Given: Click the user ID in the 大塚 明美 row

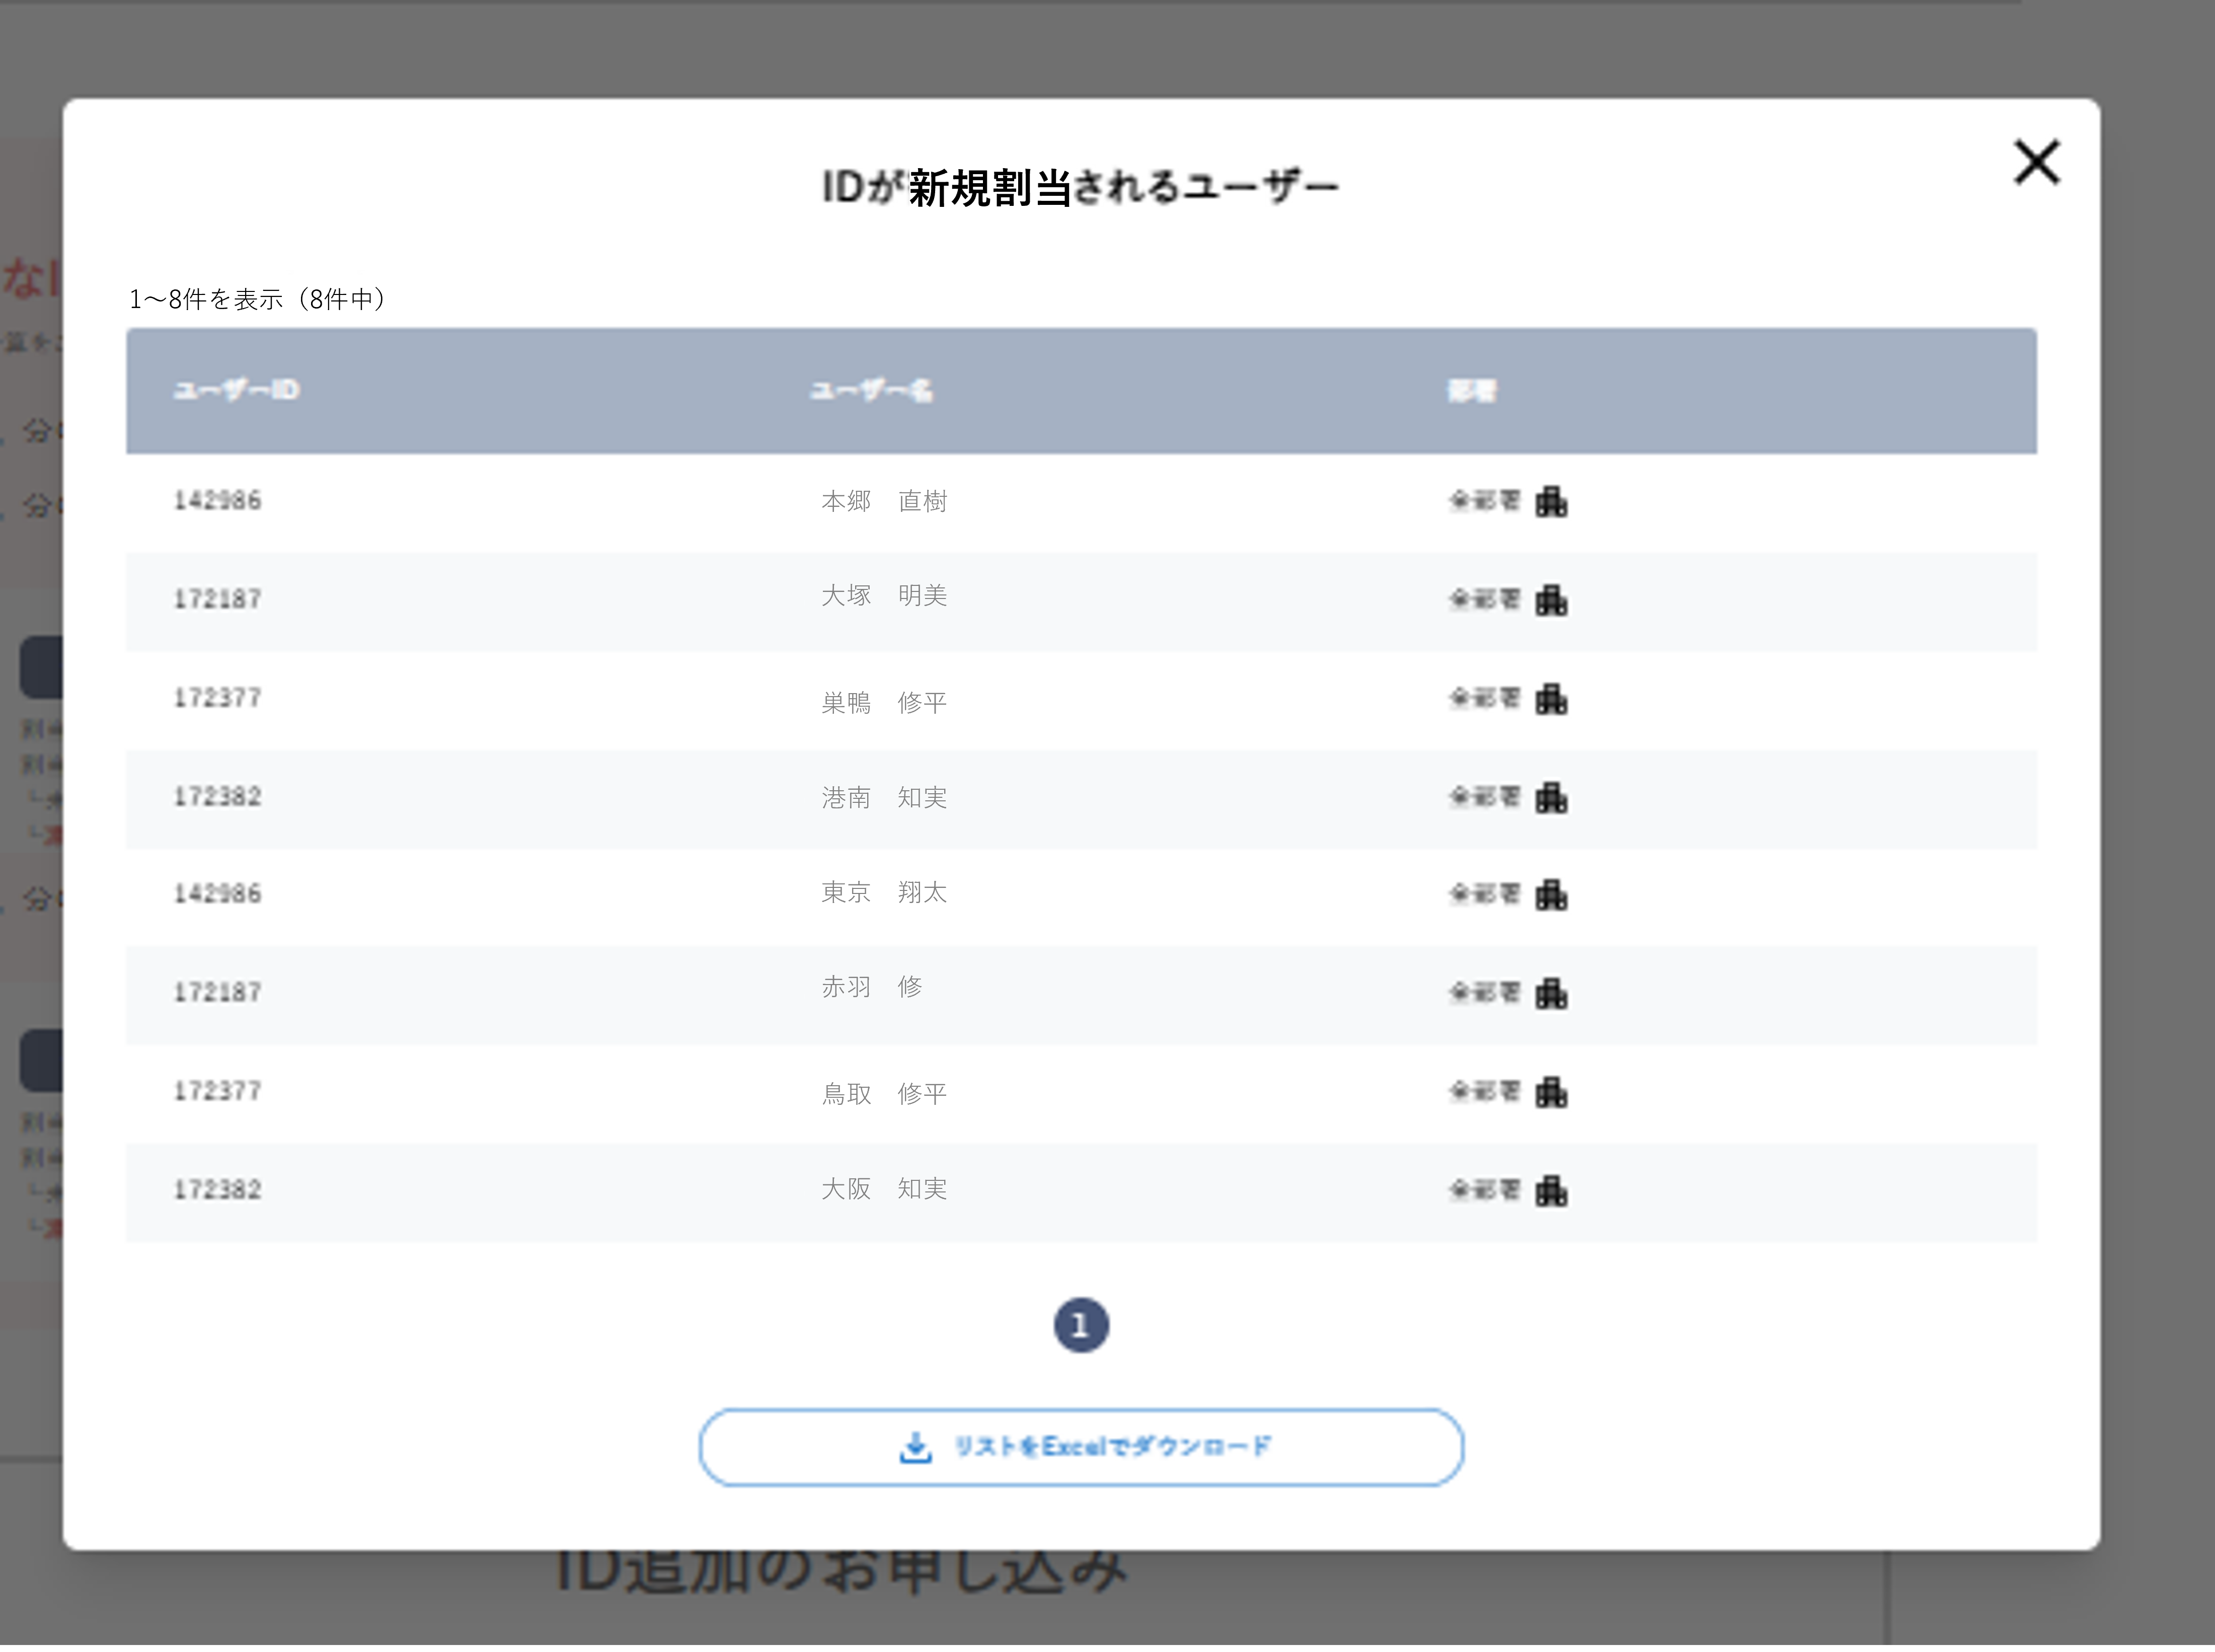Looking at the screenshot, I should coord(217,599).
